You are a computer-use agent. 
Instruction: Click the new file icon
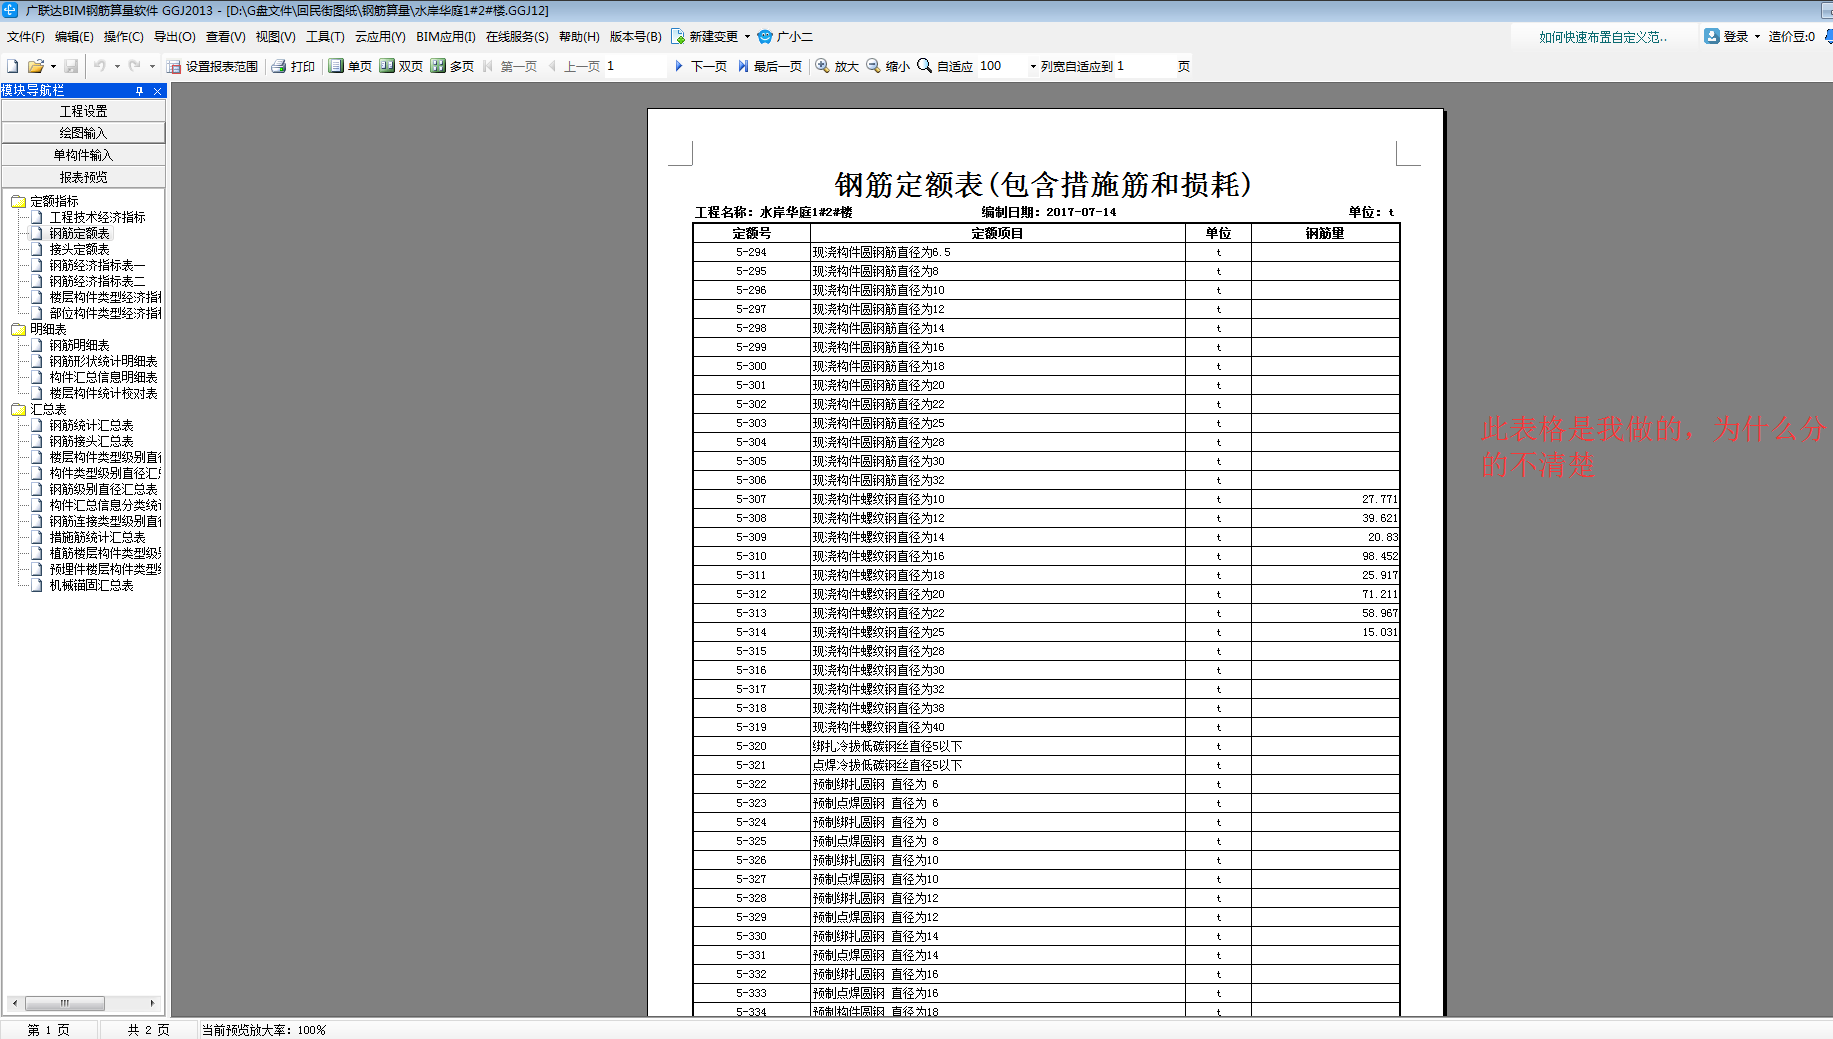tap(13, 66)
